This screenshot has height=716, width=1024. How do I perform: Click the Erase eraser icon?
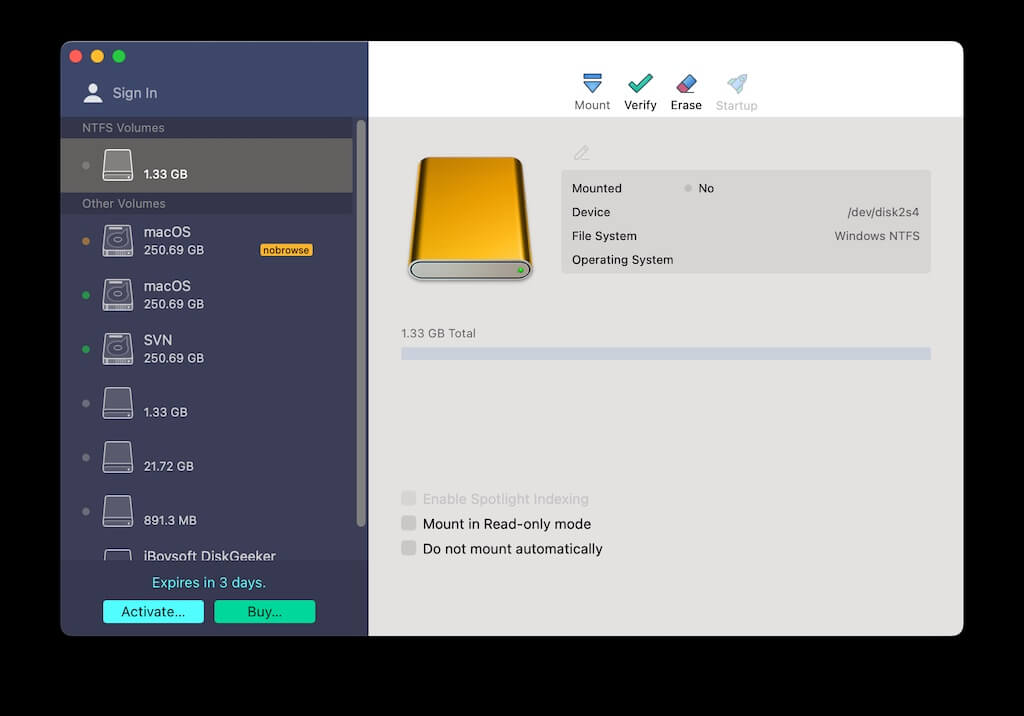click(x=686, y=83)
